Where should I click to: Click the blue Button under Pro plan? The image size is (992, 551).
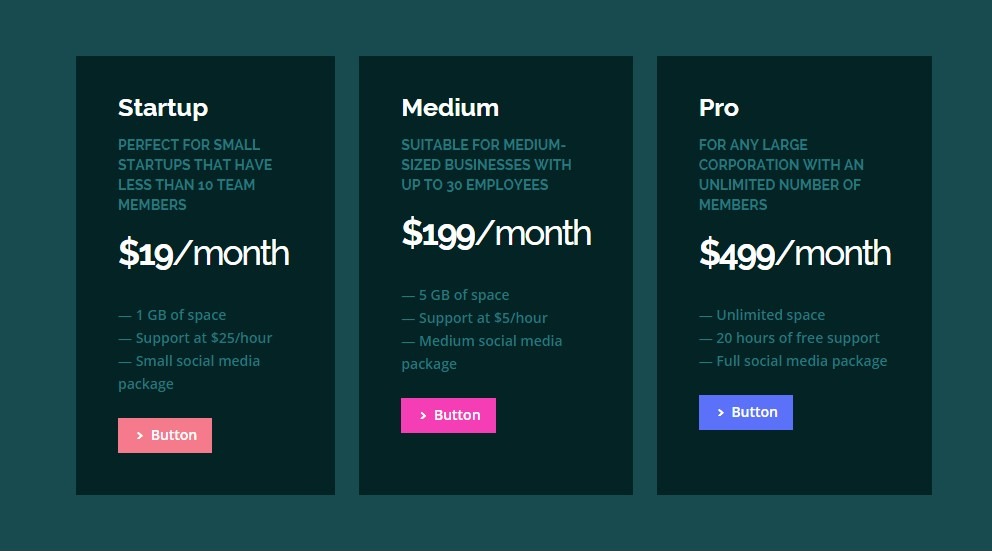(745, 412)
